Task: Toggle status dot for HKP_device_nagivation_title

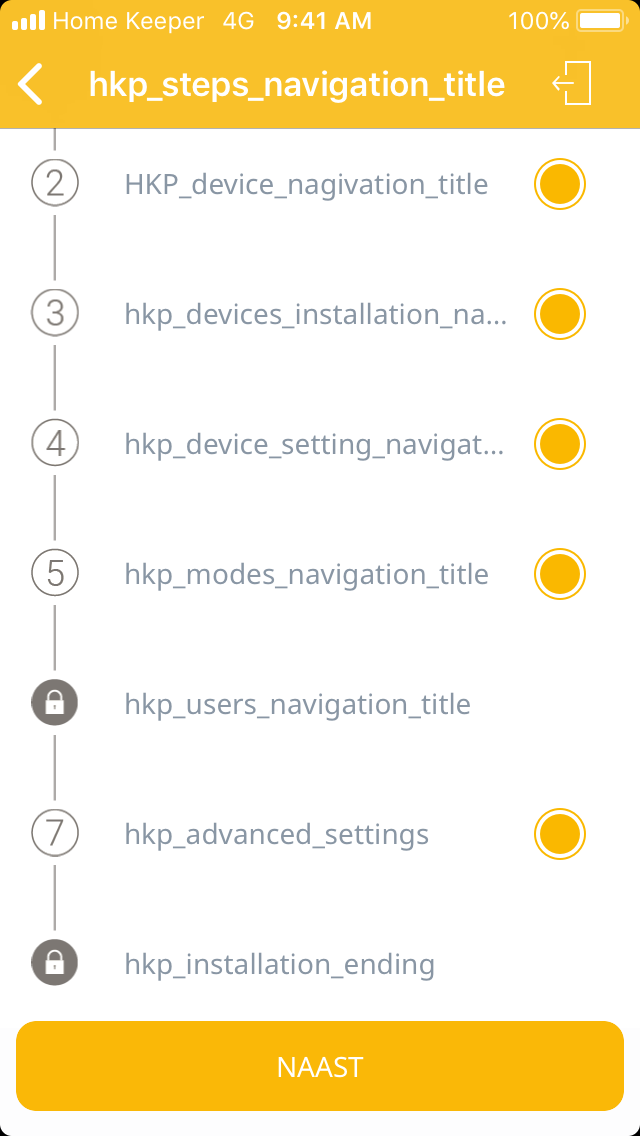Action: (x=559, y=184)
